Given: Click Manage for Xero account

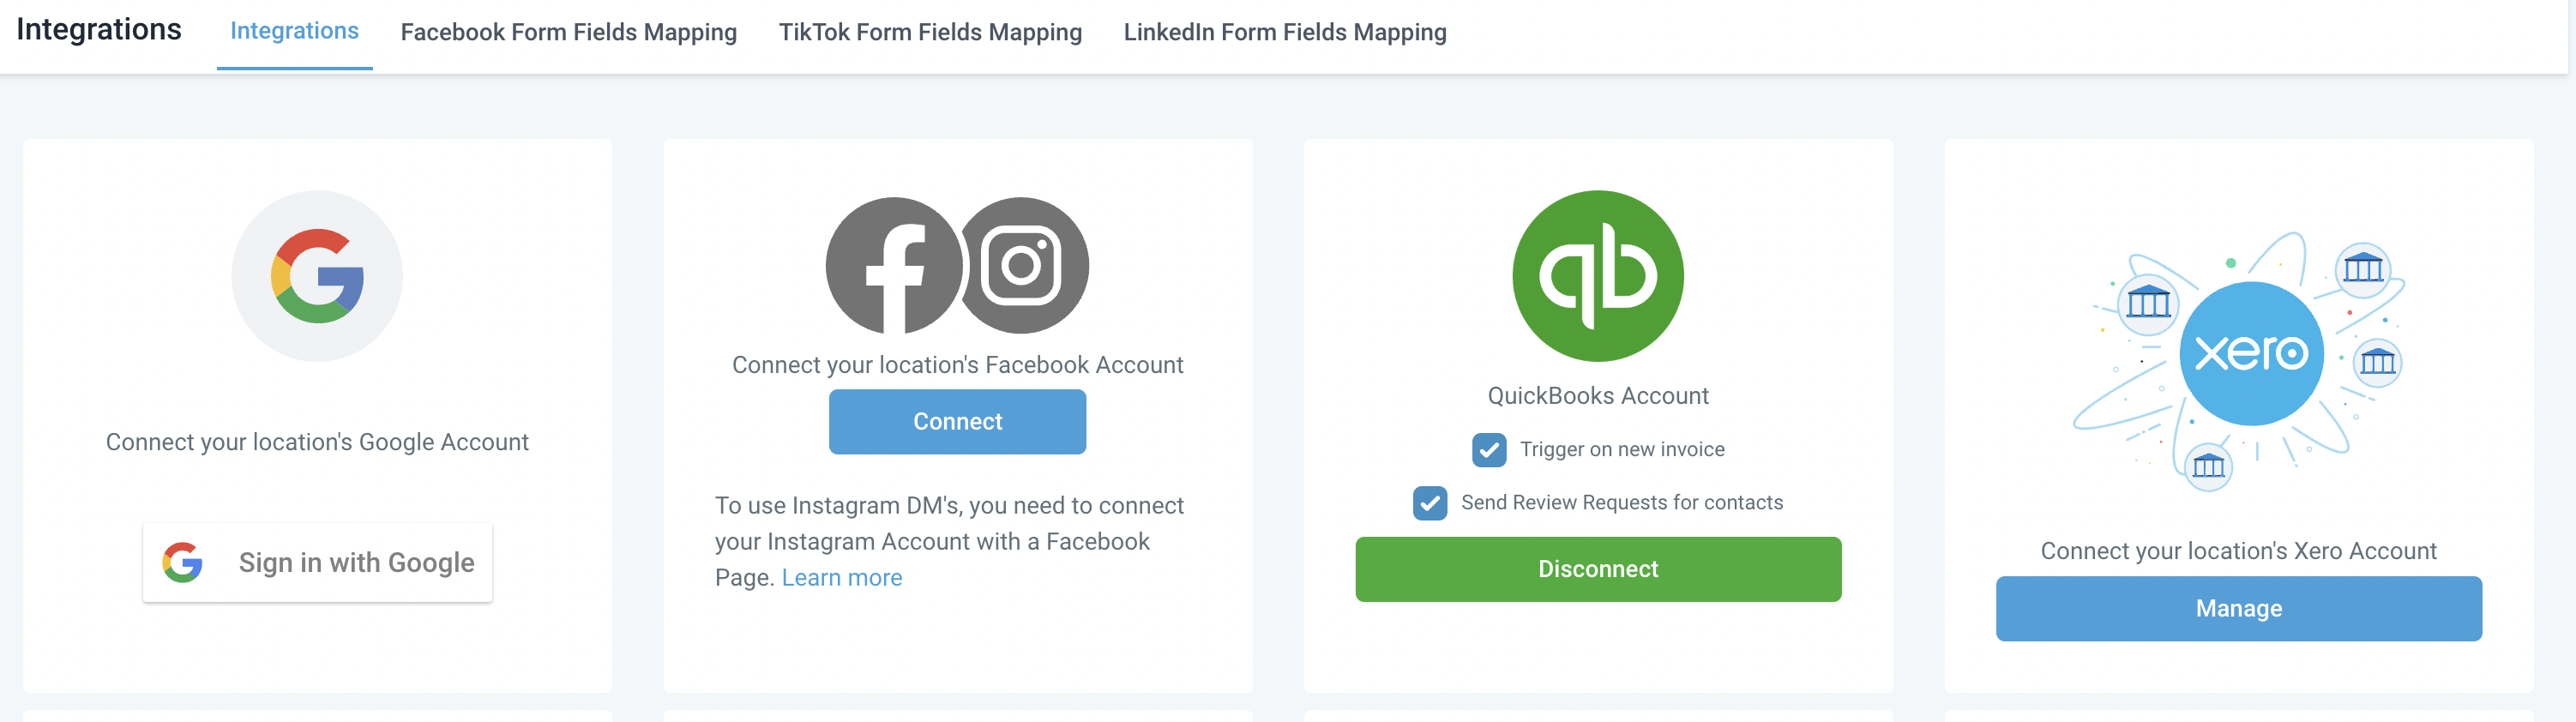Looking at the screenshot, I should click(2238, 608).
